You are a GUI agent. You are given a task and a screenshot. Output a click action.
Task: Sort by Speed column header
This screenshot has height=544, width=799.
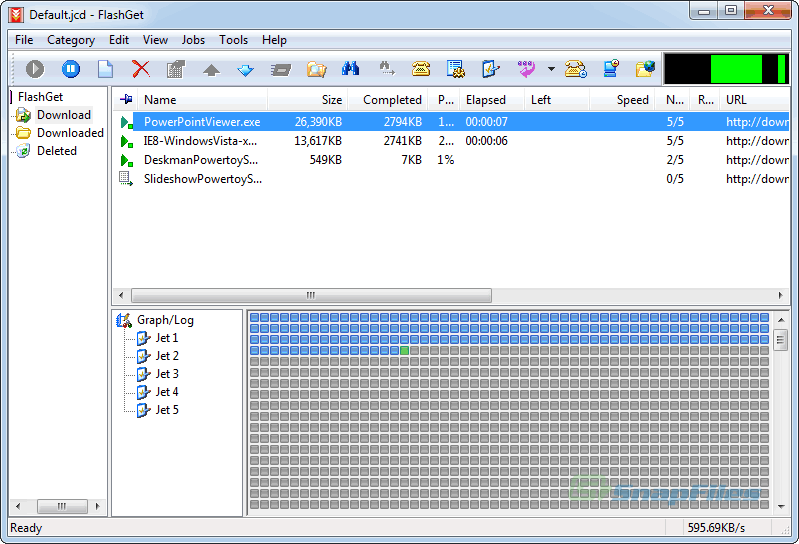tap(622, 100)
